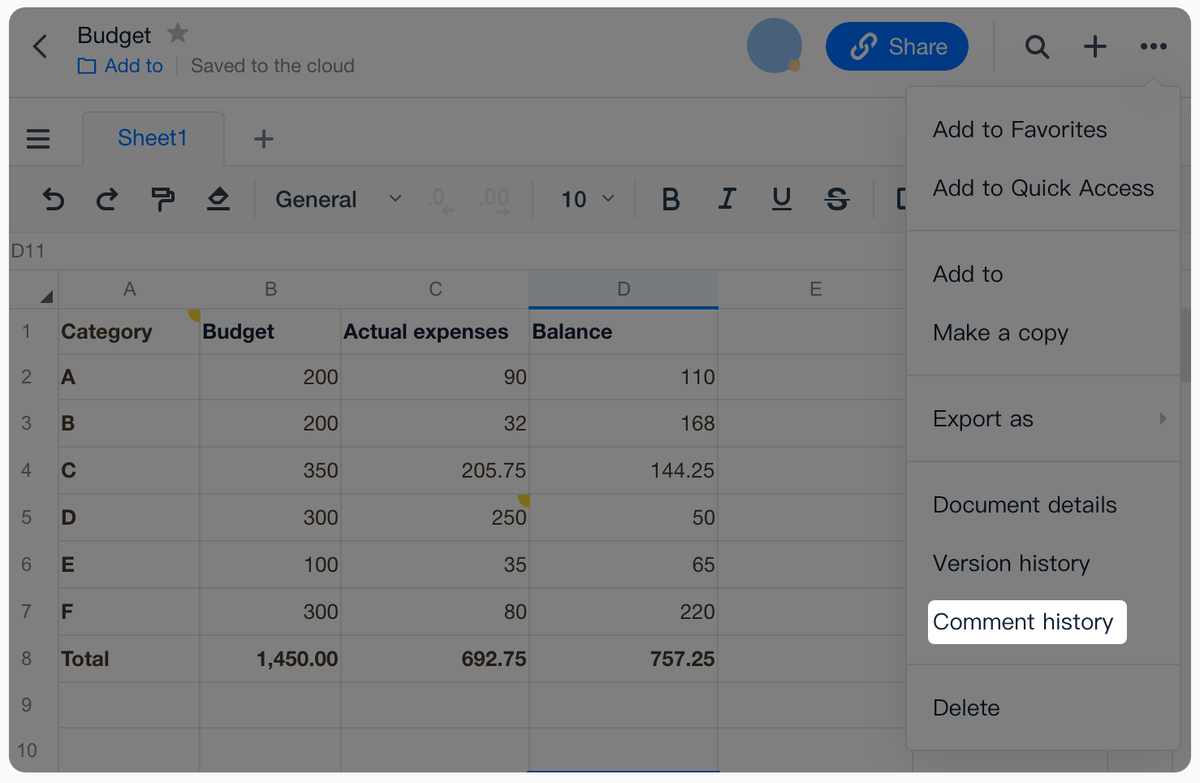1200x783 pixels.
Task: Toggle bold formatting
Action: pos(670,199)
